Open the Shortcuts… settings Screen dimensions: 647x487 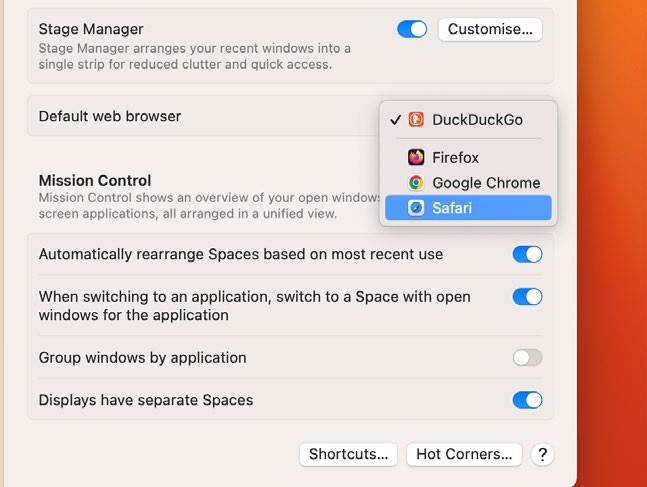pos(348,454)
